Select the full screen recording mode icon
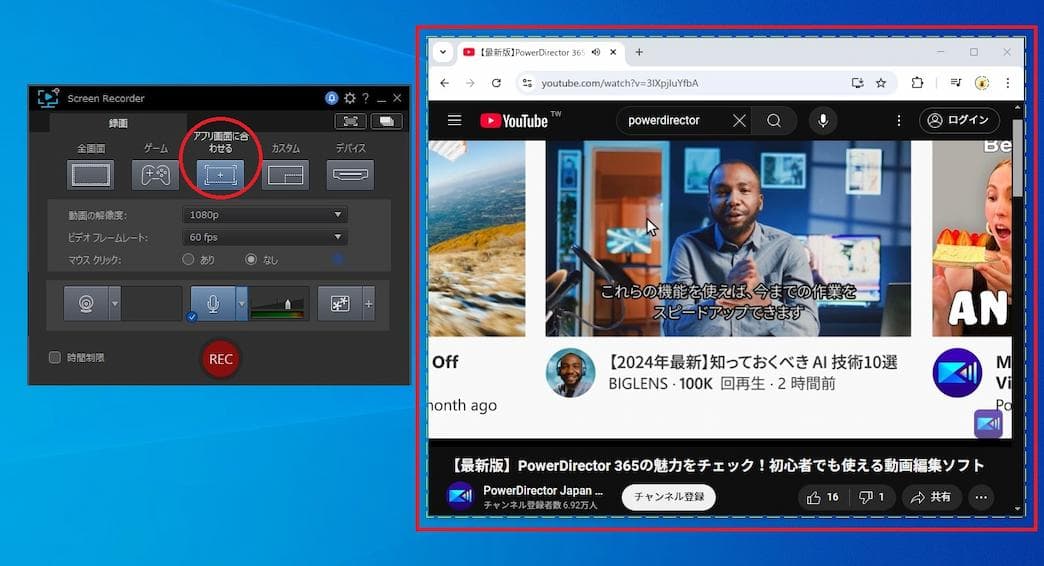 point(91,175)
